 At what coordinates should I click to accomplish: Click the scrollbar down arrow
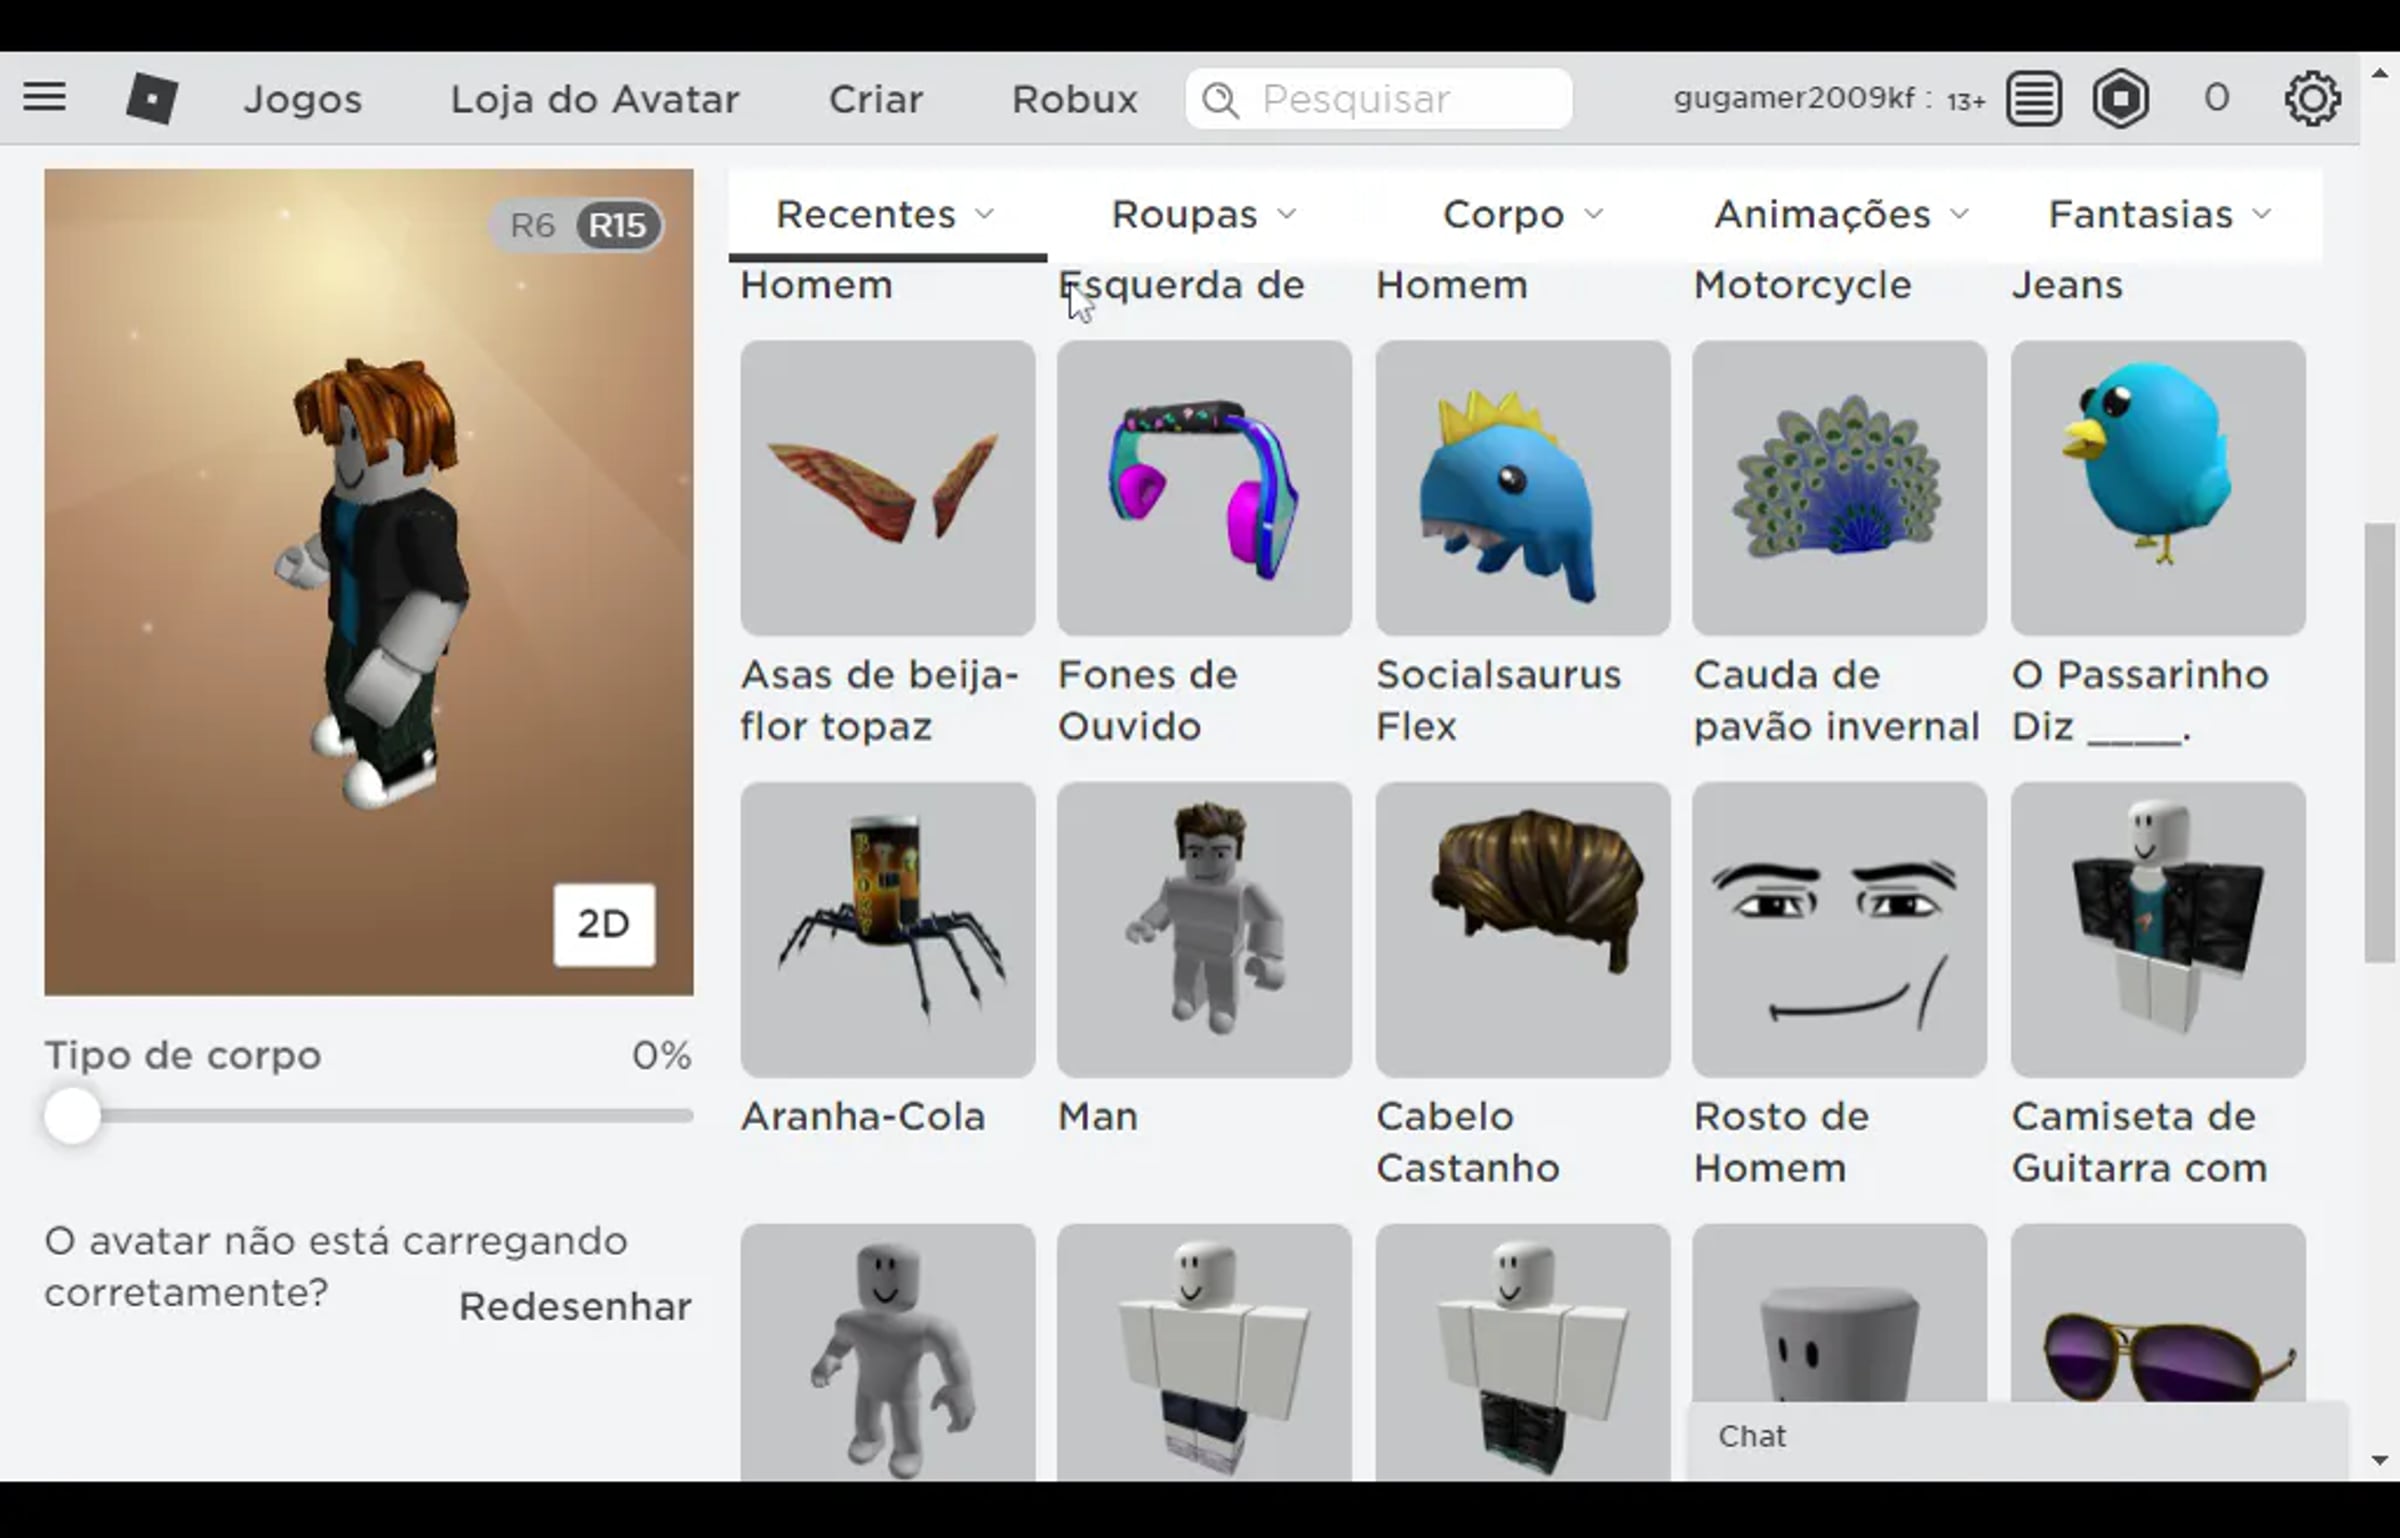pos(2380,1460)
